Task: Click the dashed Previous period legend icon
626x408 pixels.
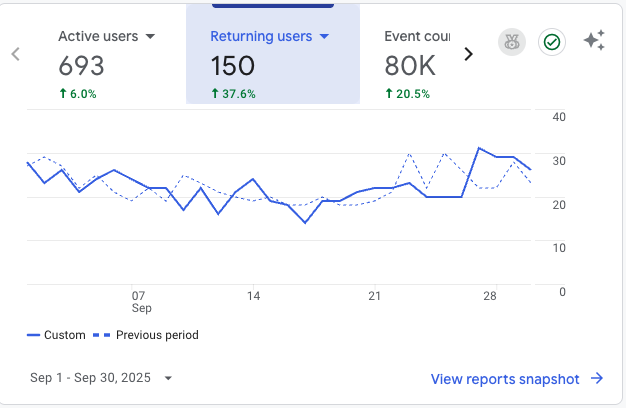Action: point(101,335)
